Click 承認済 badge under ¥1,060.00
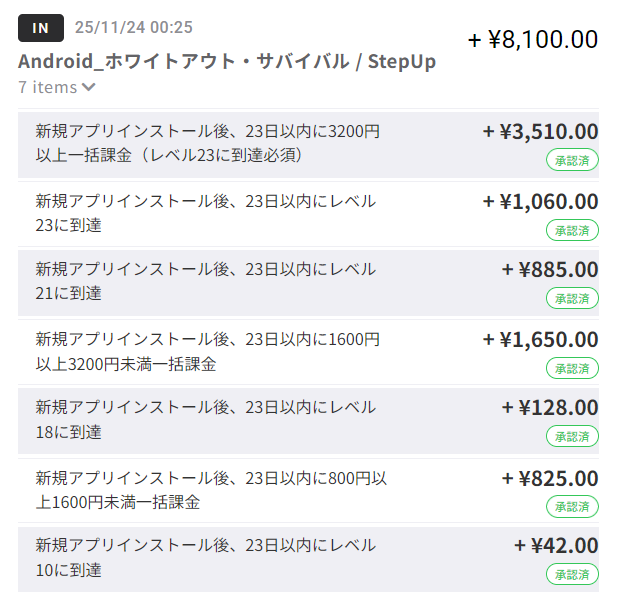 tap(572, 229)
